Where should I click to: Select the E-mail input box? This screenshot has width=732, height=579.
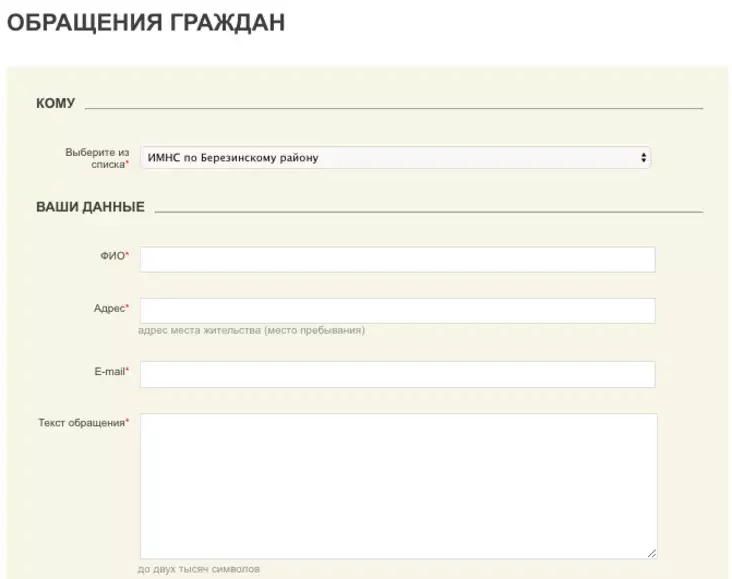point(397,374)
